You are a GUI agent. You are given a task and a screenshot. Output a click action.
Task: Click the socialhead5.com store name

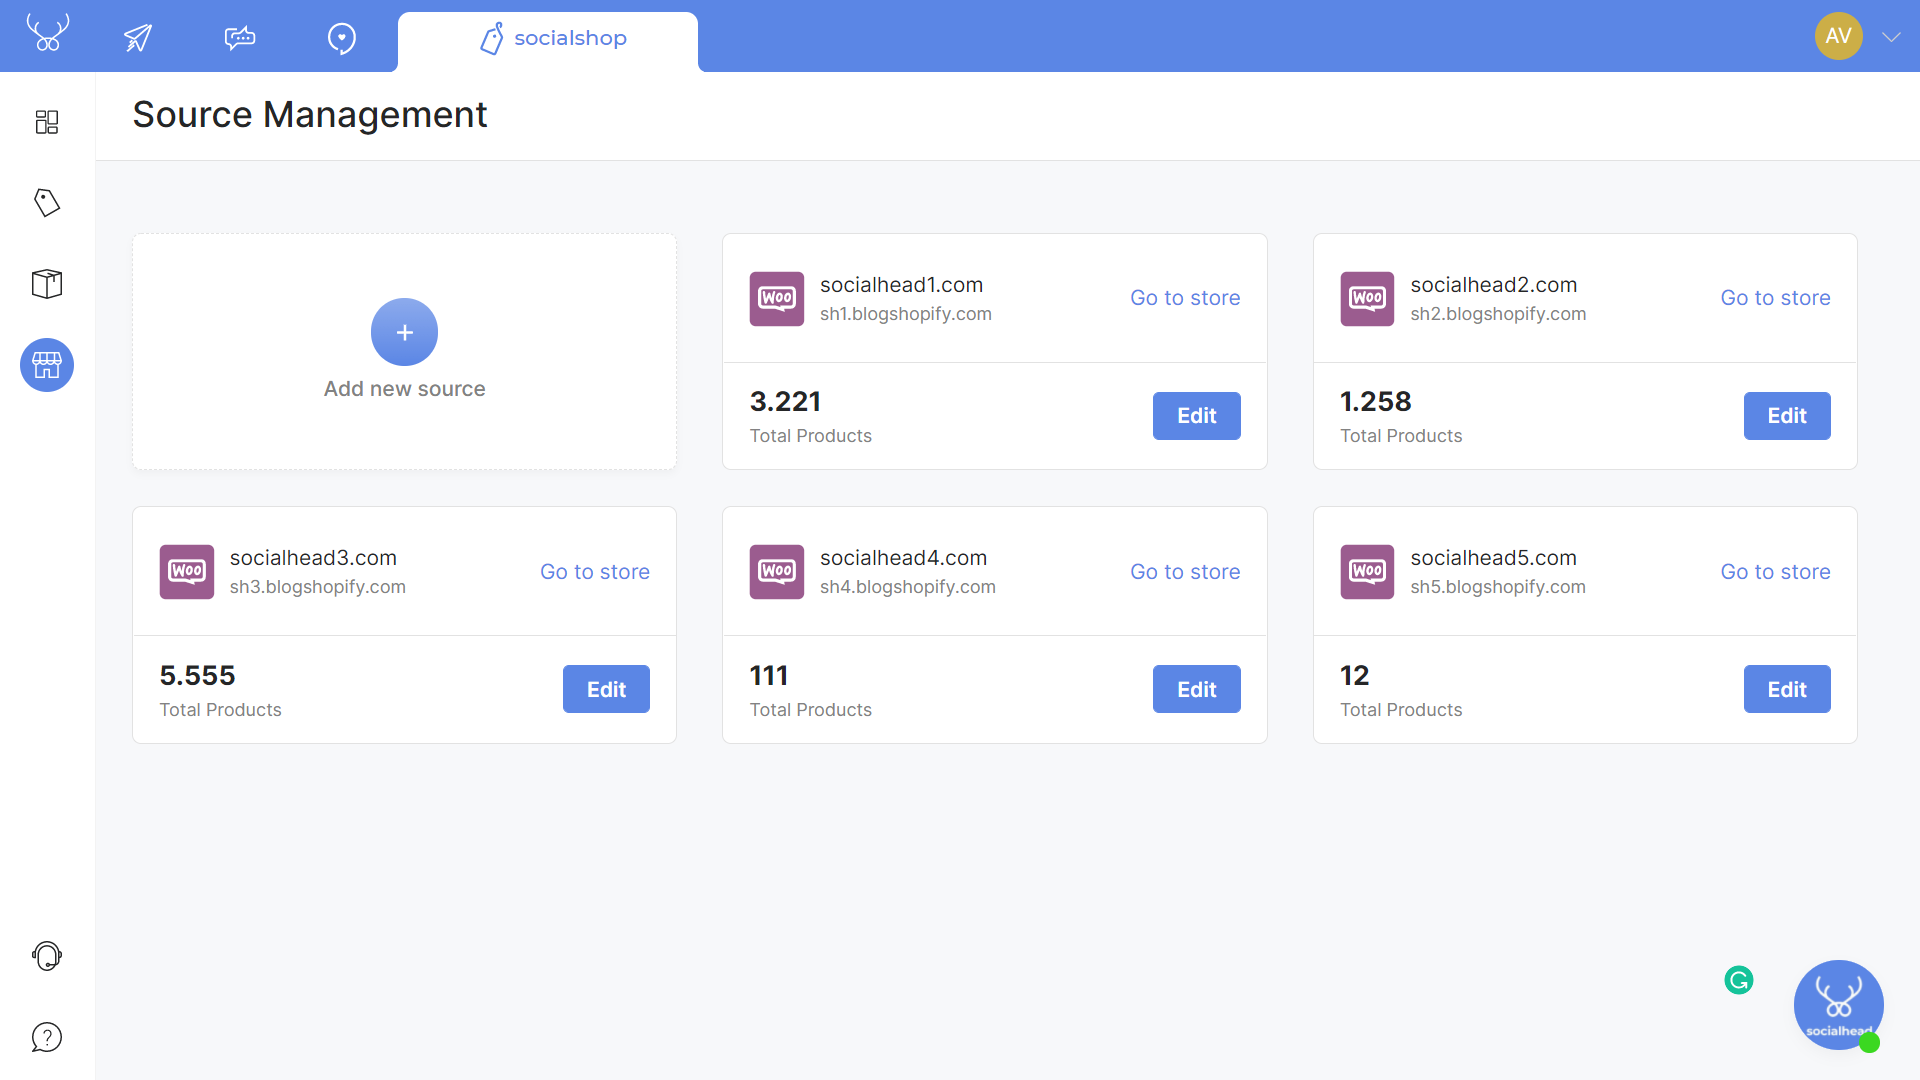pyautogui.click(x=1493, y=558)
